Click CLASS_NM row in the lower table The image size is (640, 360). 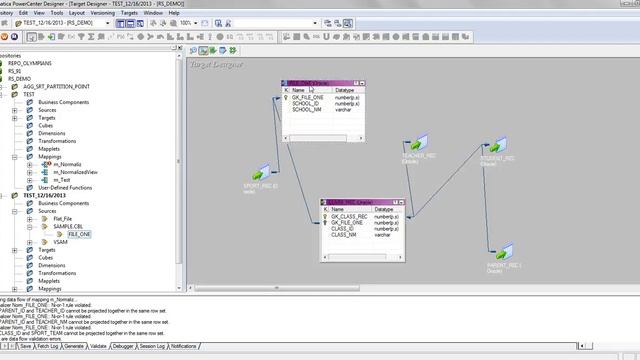point(362,235)
